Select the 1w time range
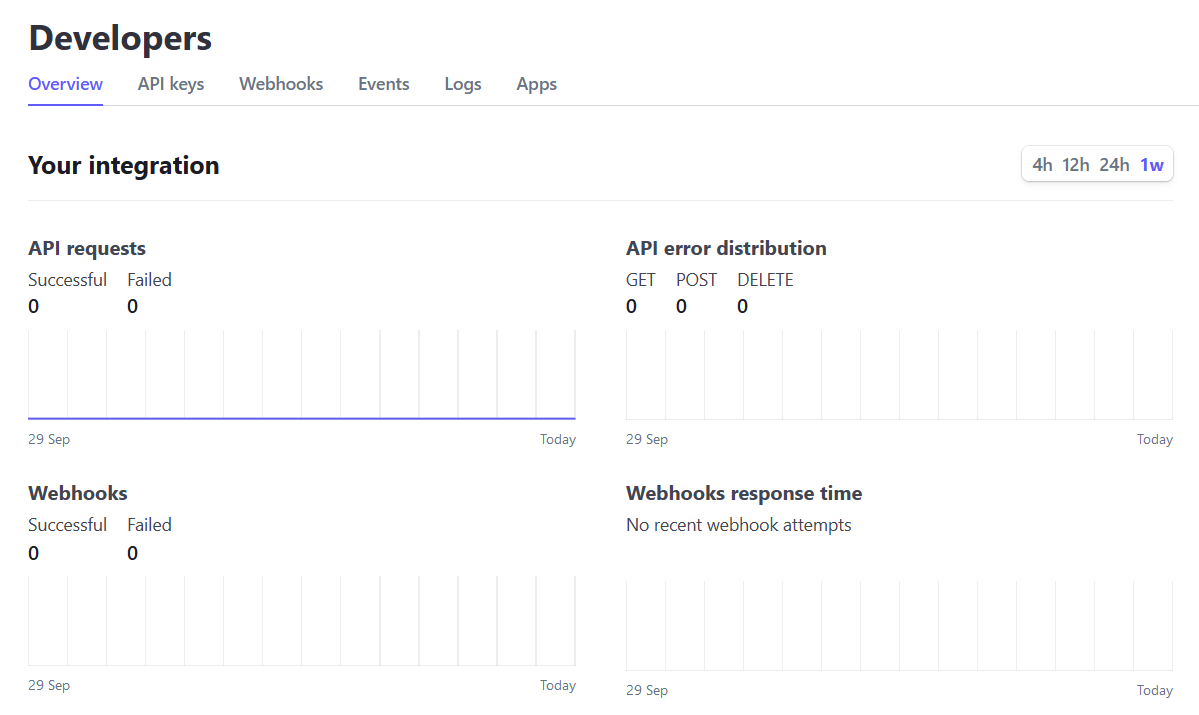Screen dimensions: 1199x715 coord(1152,165)
